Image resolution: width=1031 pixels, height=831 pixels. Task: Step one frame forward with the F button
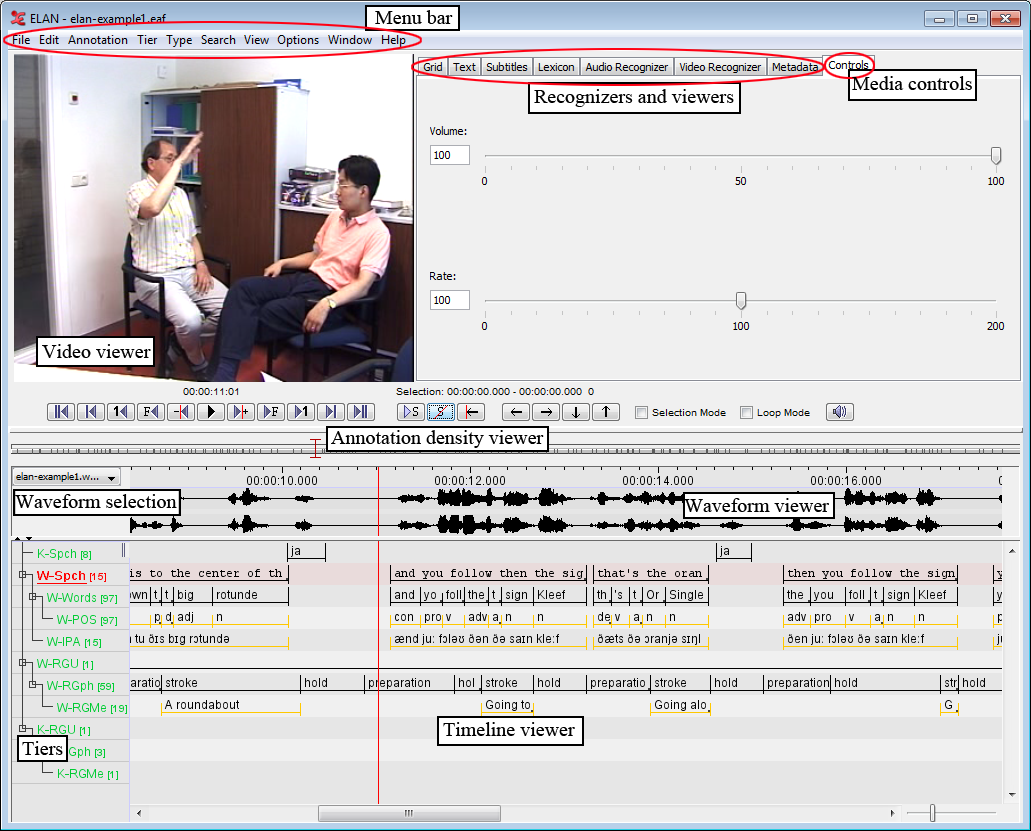270,411
